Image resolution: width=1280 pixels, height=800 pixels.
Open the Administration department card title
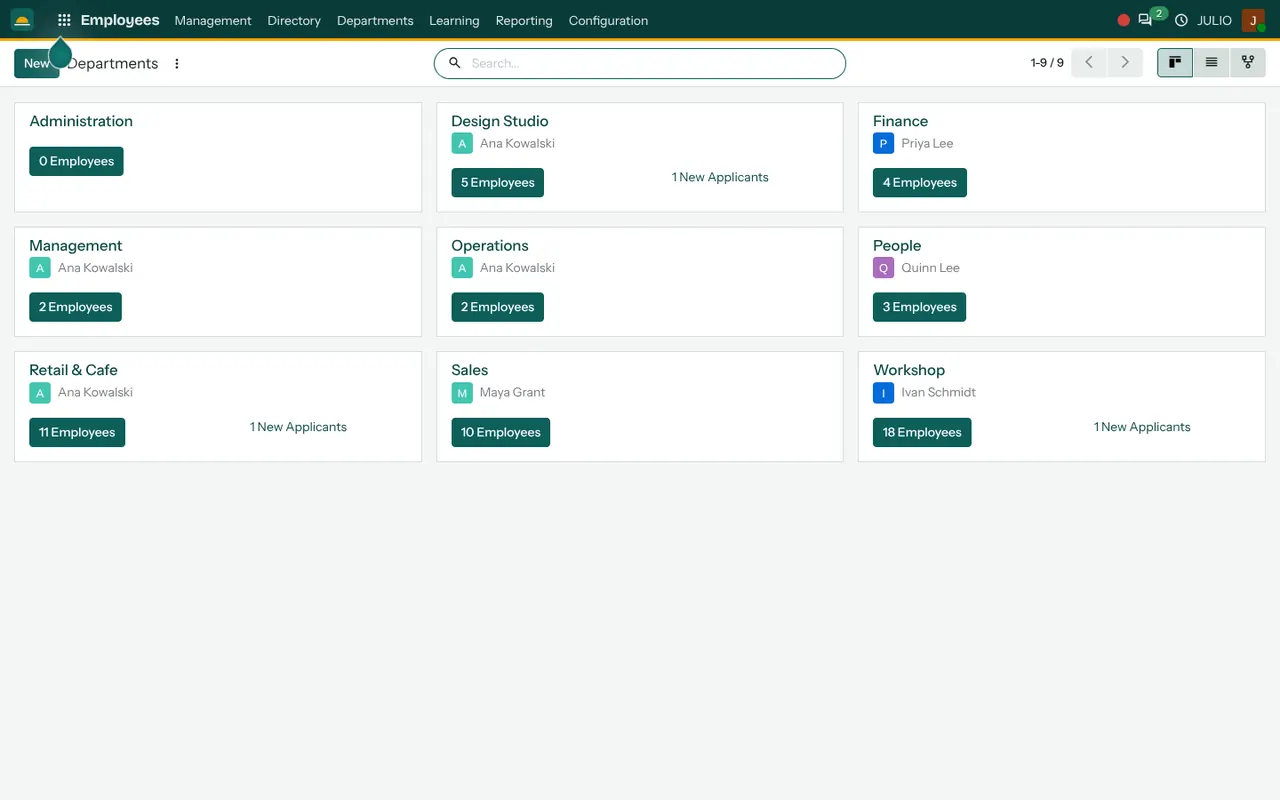click(x=81, y=121)
